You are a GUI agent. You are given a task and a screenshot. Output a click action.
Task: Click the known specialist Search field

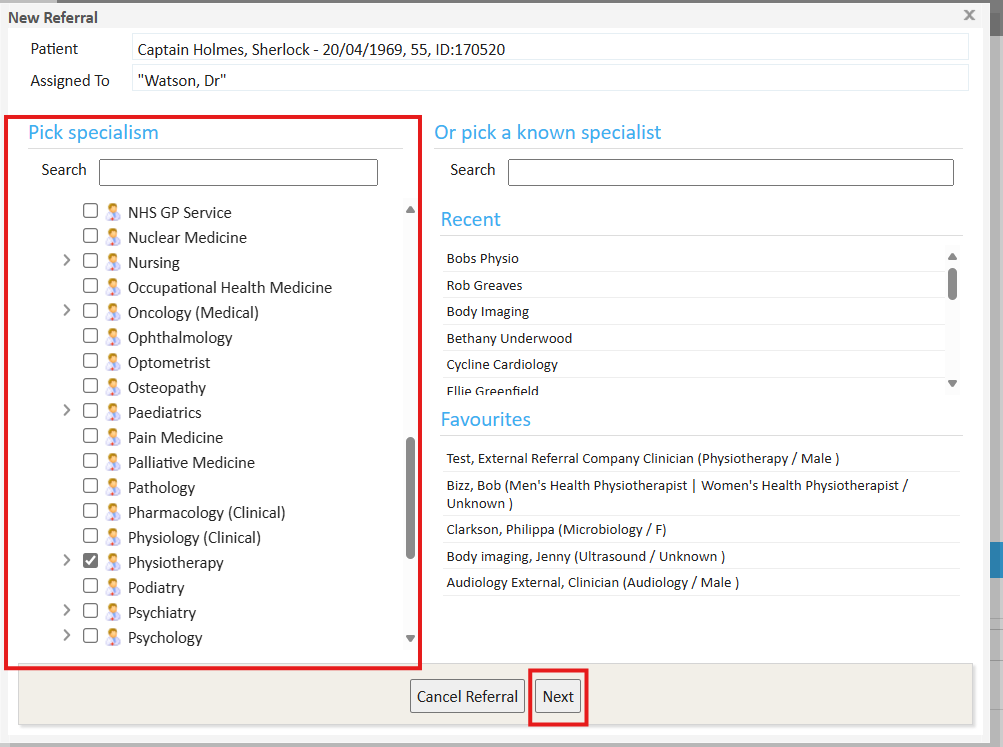730,172
